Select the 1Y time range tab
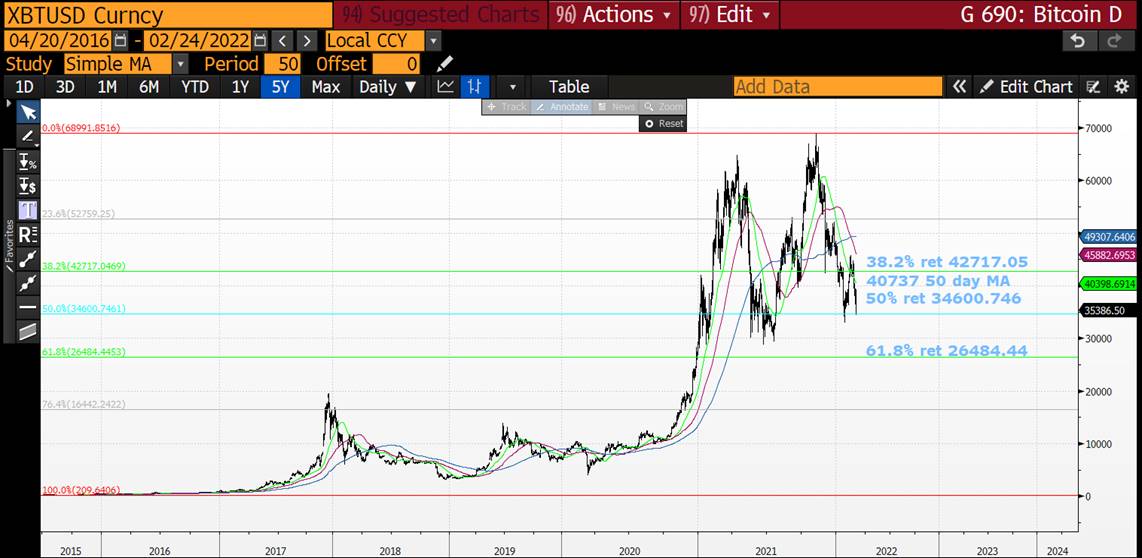Screen dimensions: 1142x558 click(240, 87)
